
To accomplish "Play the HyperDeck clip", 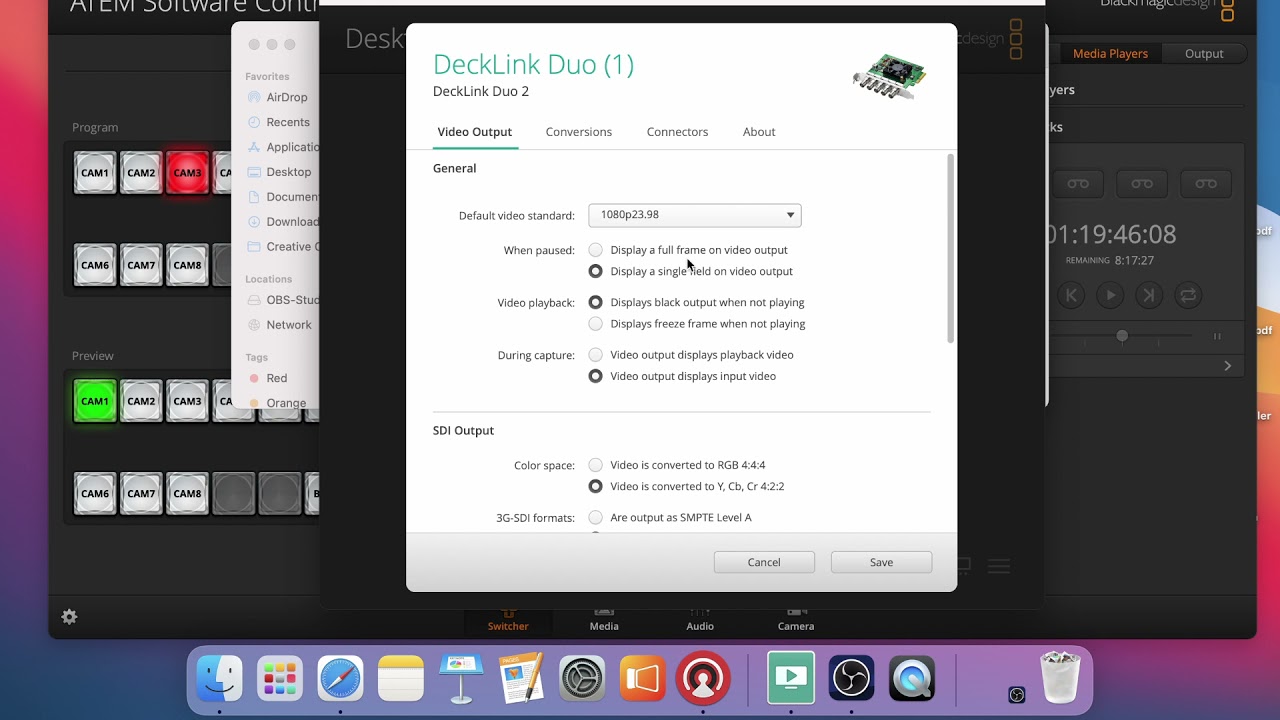I will coord(1110,295).
